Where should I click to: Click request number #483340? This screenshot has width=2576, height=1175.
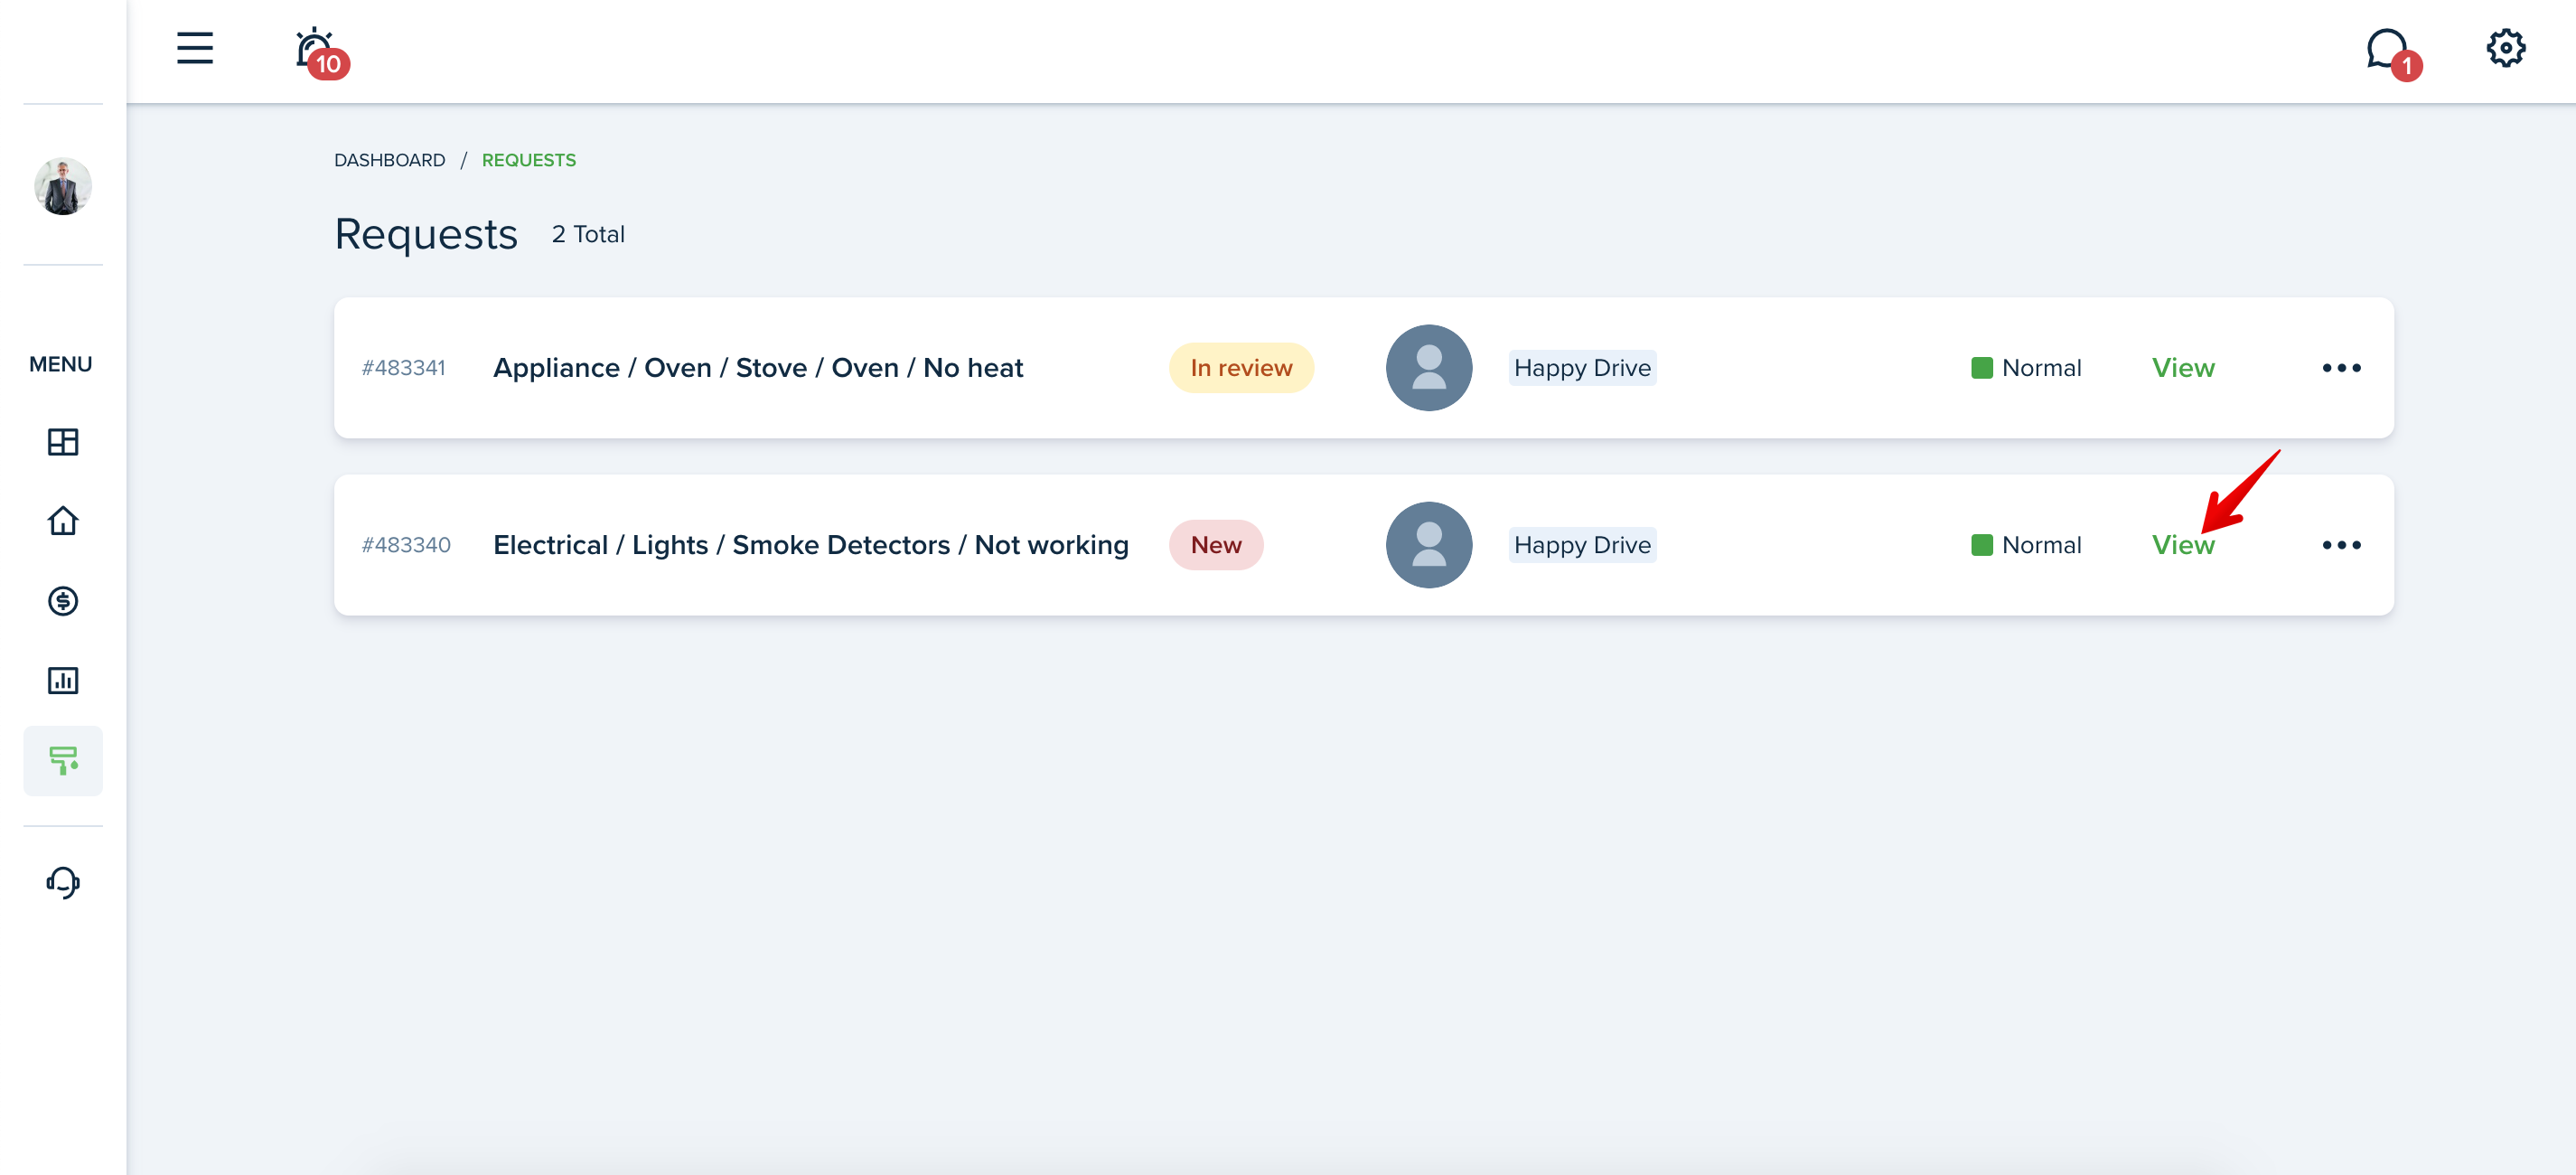click(x=406, y=545)
